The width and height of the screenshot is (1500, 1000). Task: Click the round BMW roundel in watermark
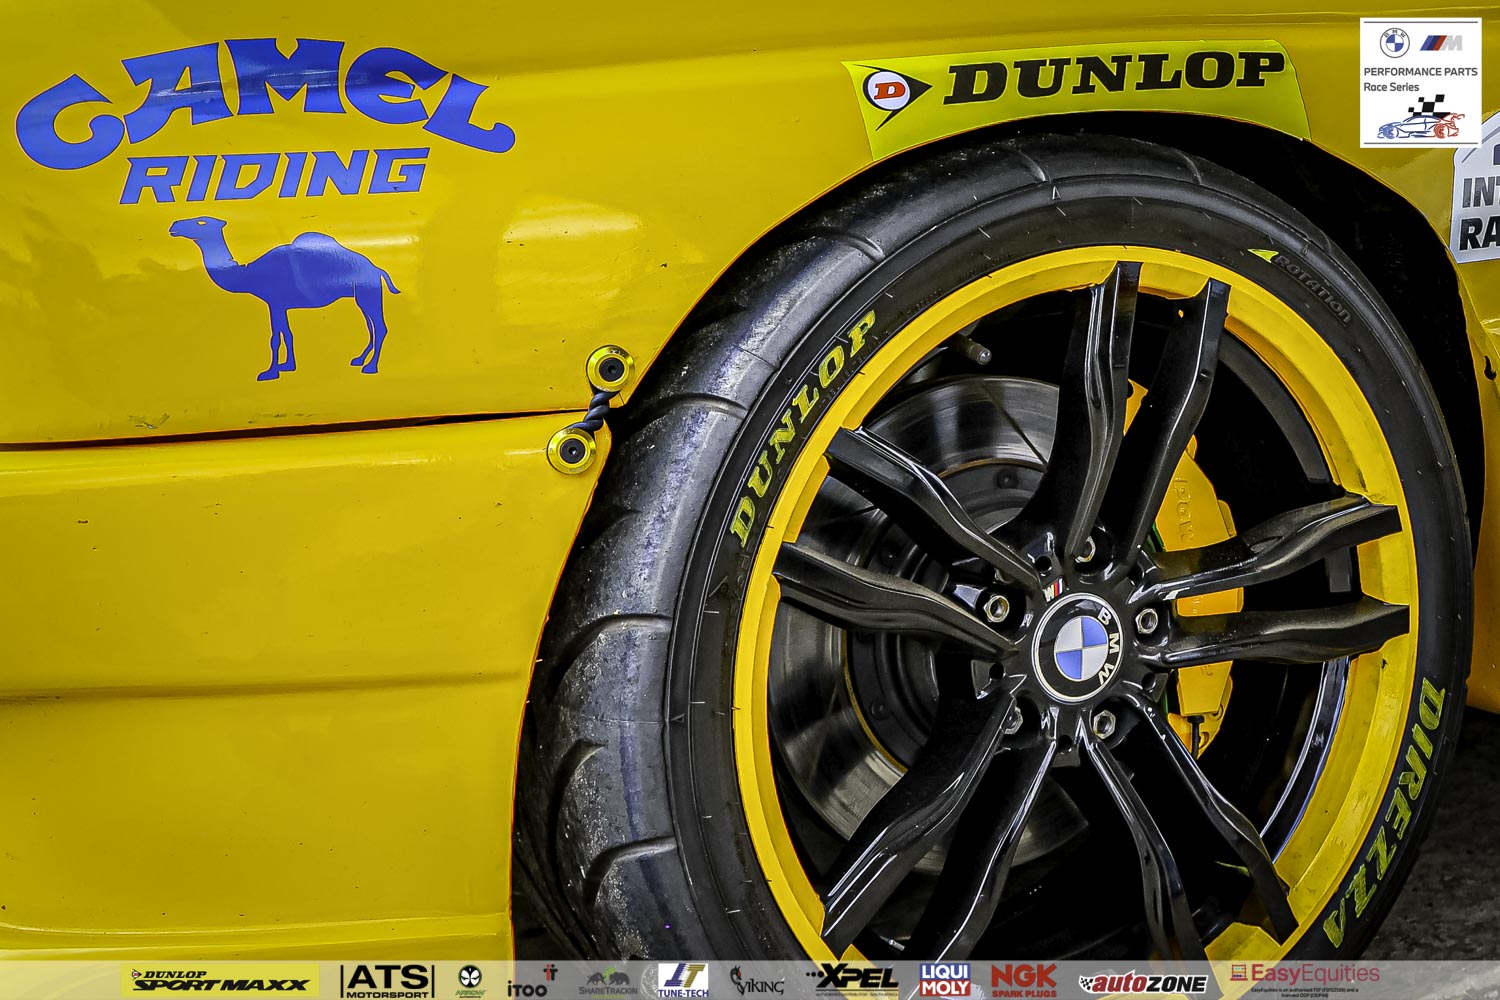pos(1394,43)
